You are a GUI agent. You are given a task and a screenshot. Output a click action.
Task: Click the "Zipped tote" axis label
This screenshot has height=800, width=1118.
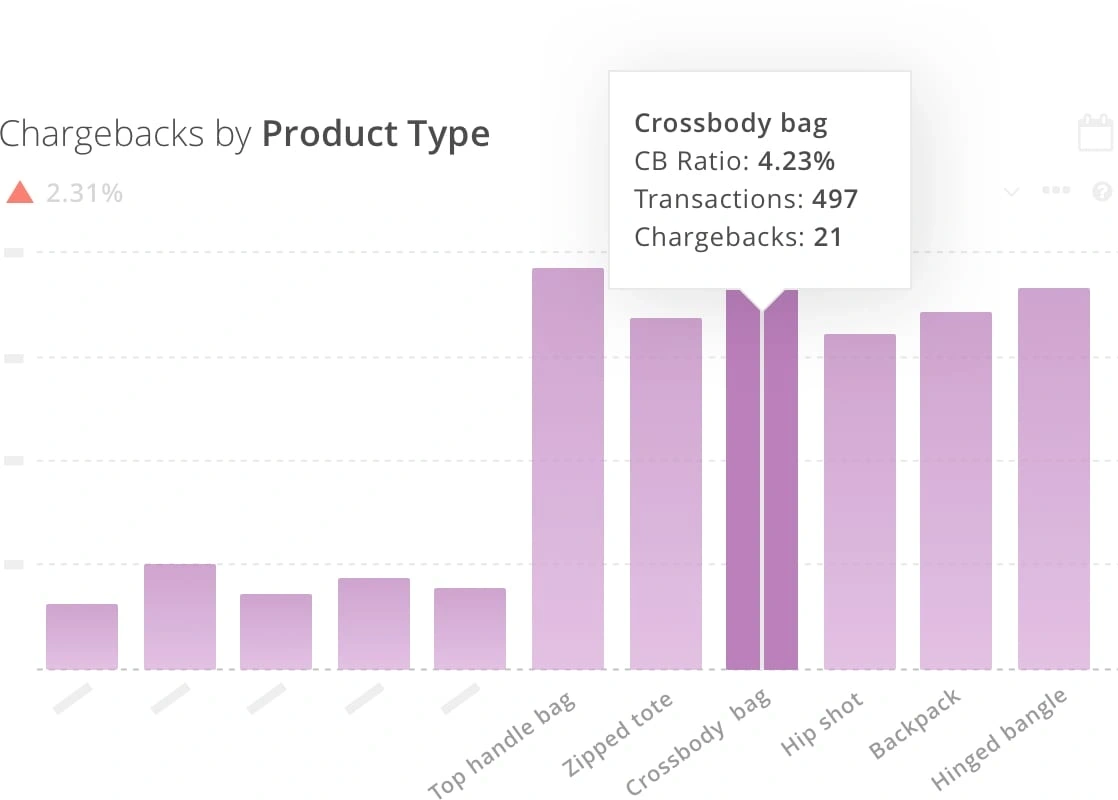point(618,733)
